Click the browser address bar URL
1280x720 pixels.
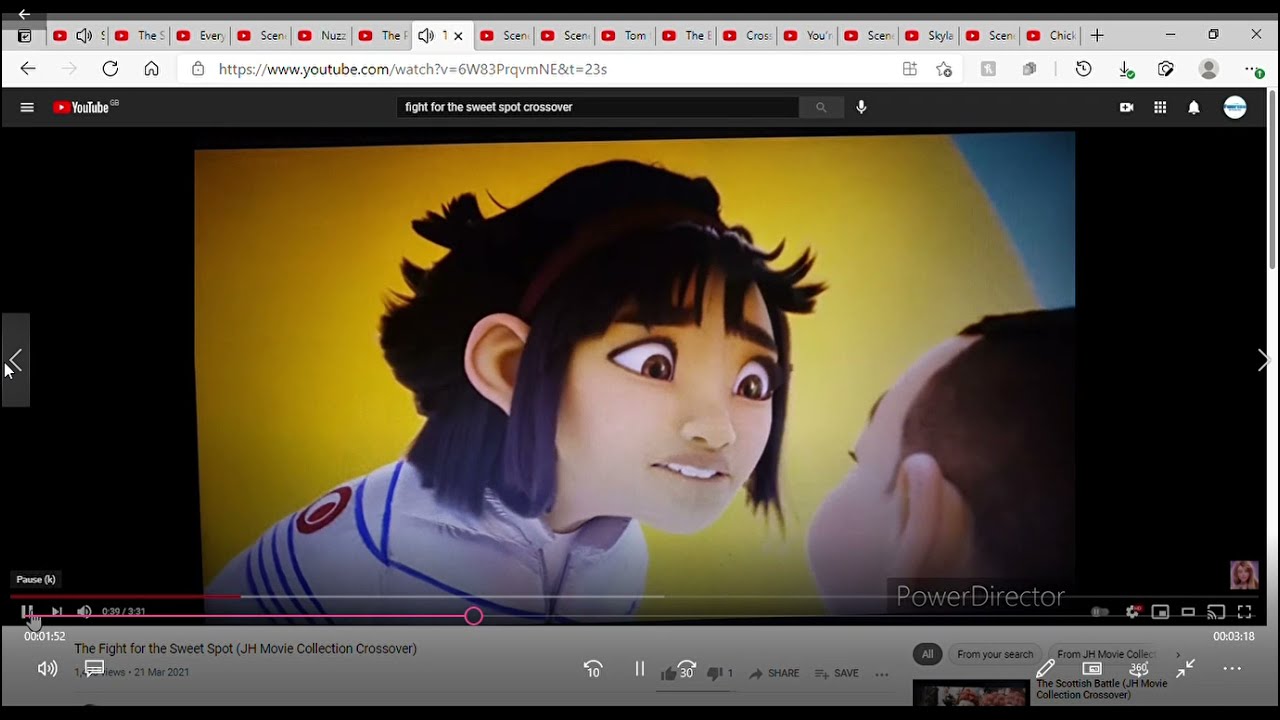click(412, 69)
